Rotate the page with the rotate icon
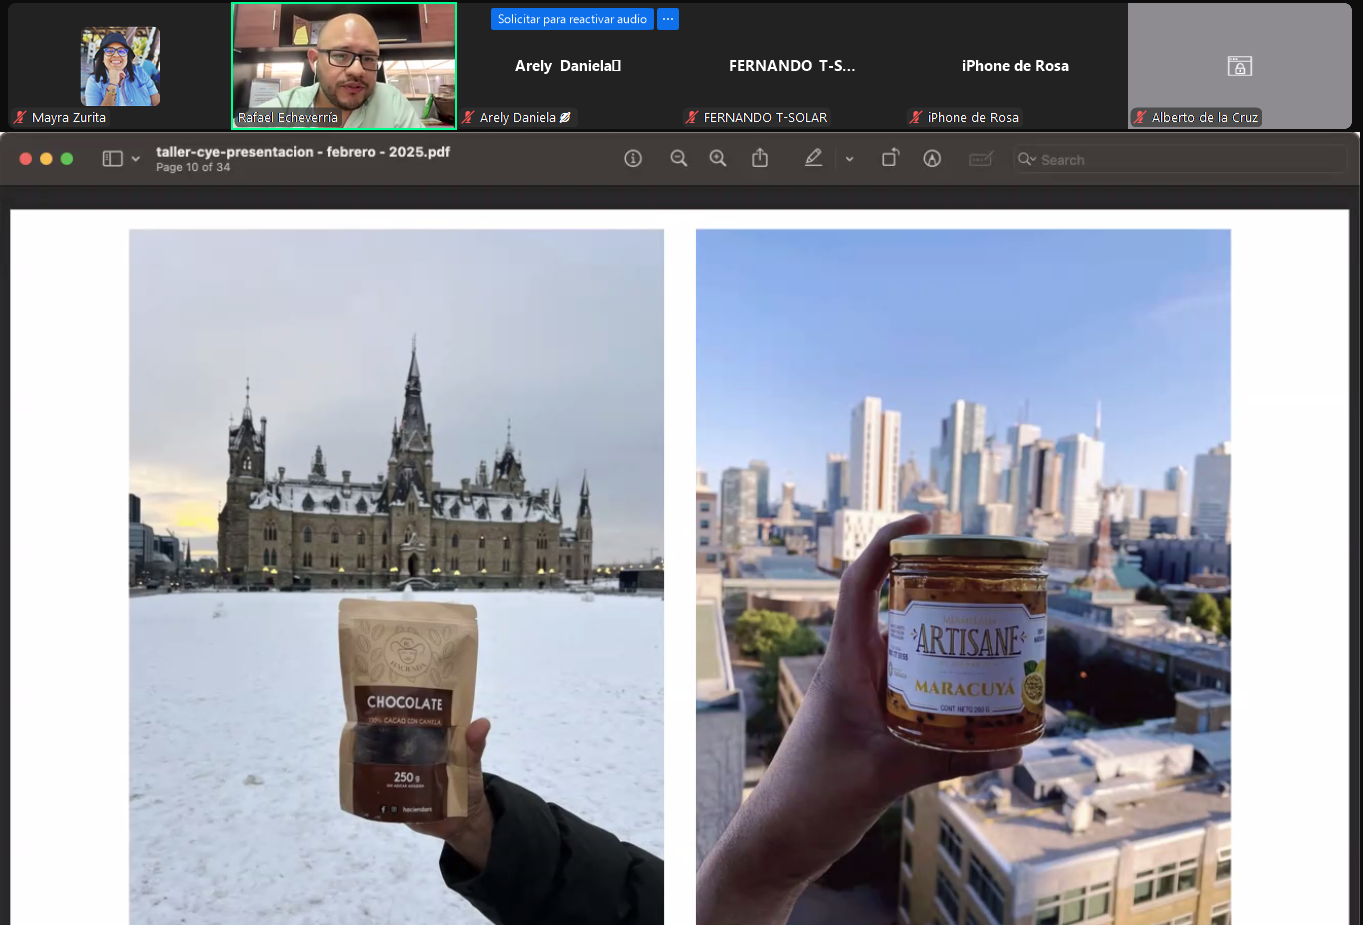This screenshot has width=1363, height=925. point(890,158)
